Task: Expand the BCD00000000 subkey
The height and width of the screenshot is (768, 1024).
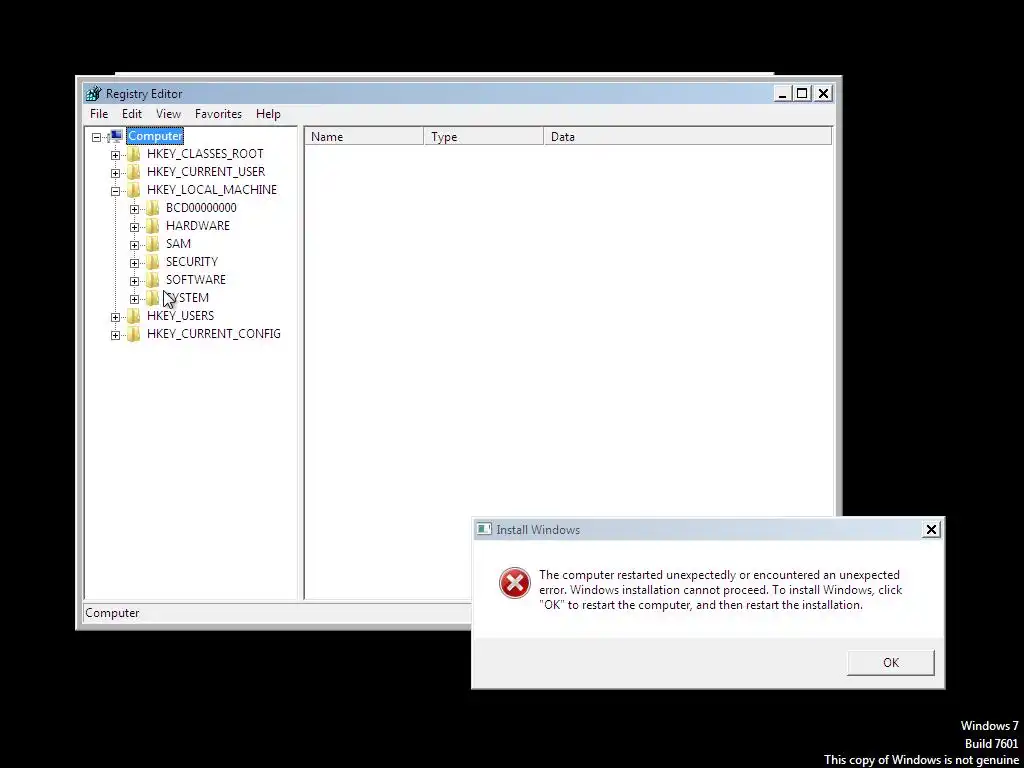Action: tap(135, 209)
